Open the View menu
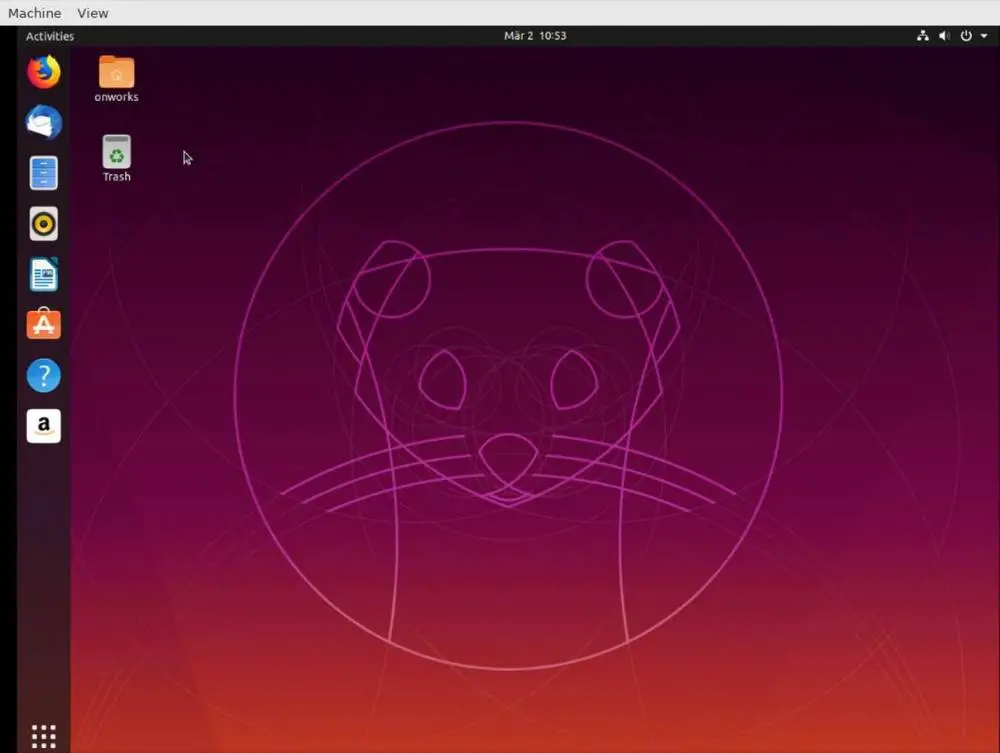Screen dimensions: 1000x753 (x=92, y=13)
